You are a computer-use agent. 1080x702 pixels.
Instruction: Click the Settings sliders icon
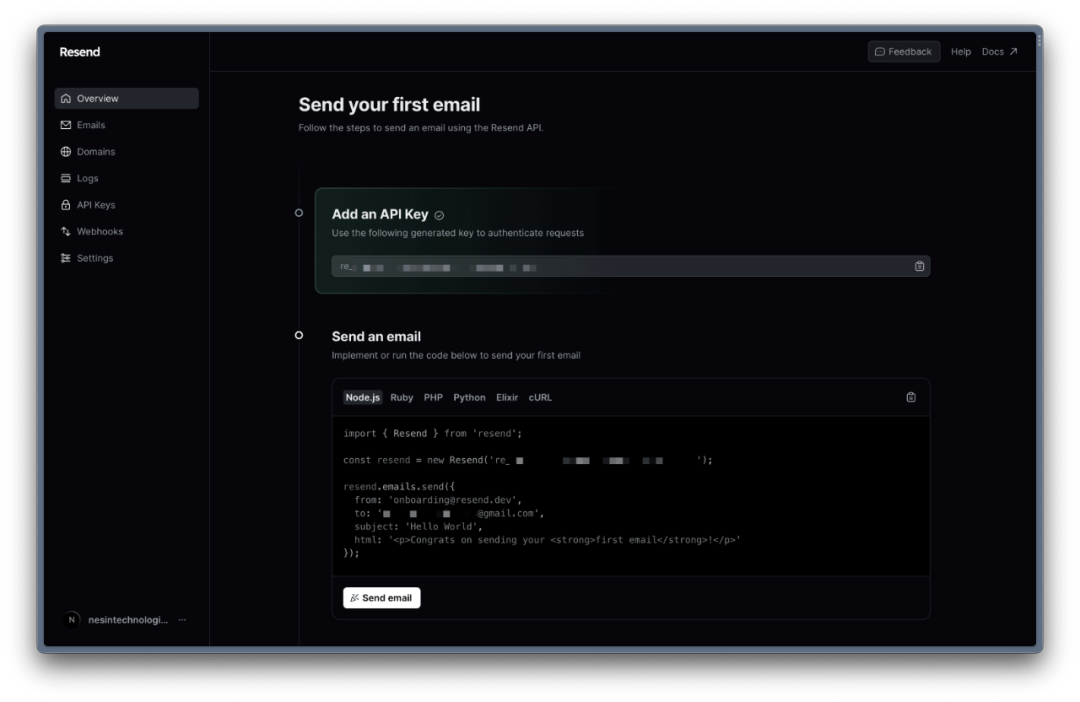click(66, 258)
